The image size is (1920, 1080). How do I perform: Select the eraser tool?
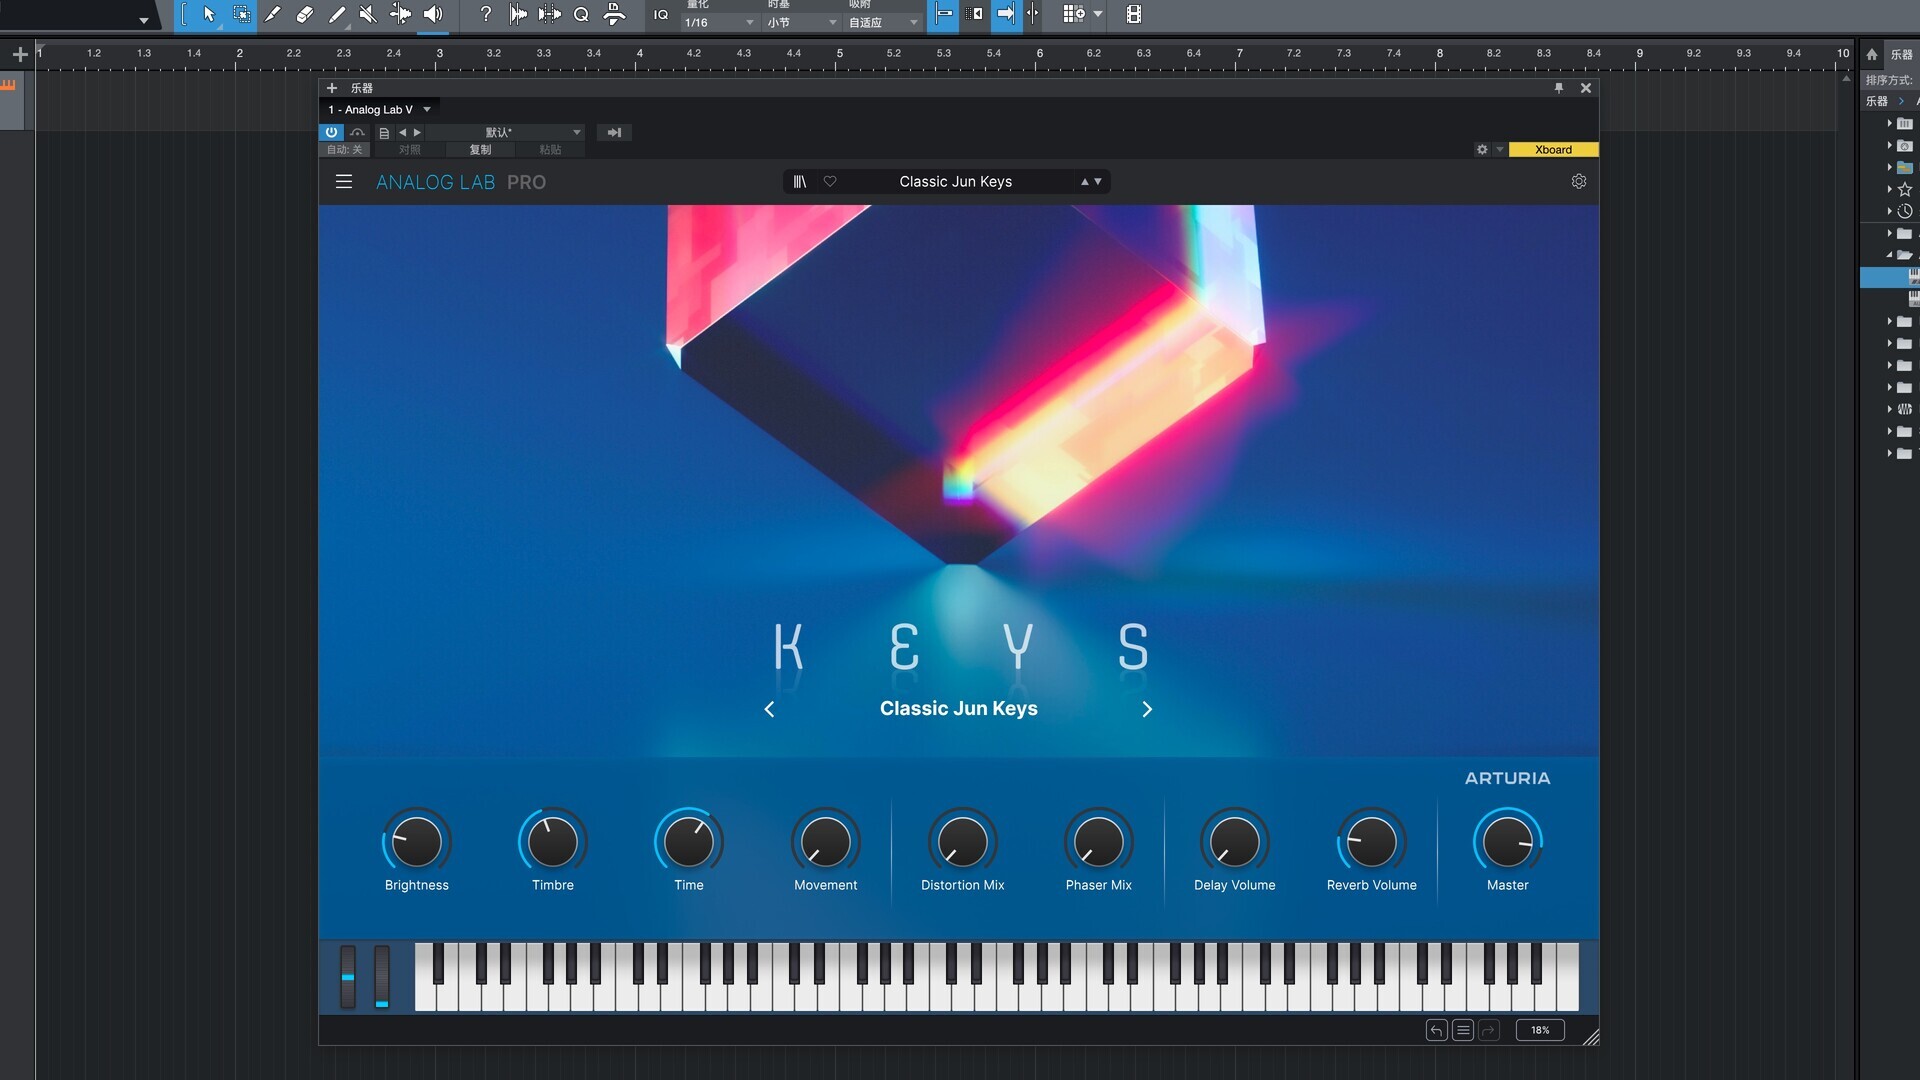click(x=304, y=15)
